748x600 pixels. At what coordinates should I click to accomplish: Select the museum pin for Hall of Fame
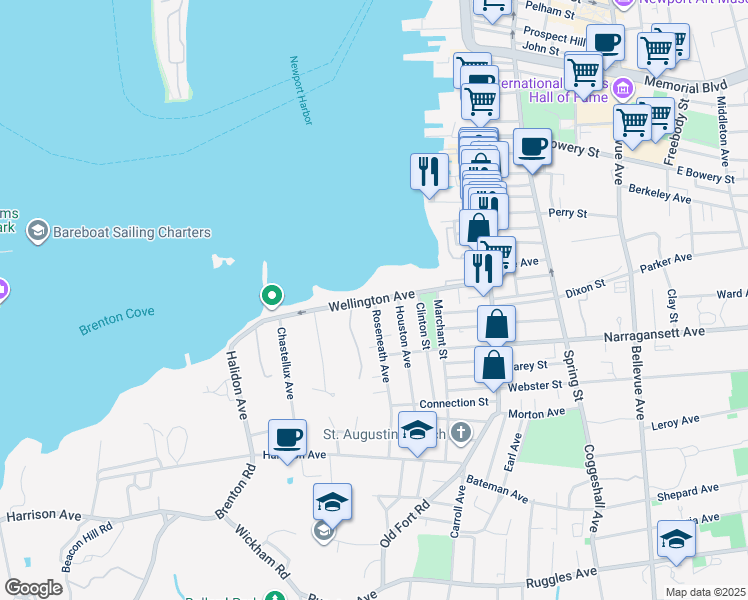[x=623, y=88]
